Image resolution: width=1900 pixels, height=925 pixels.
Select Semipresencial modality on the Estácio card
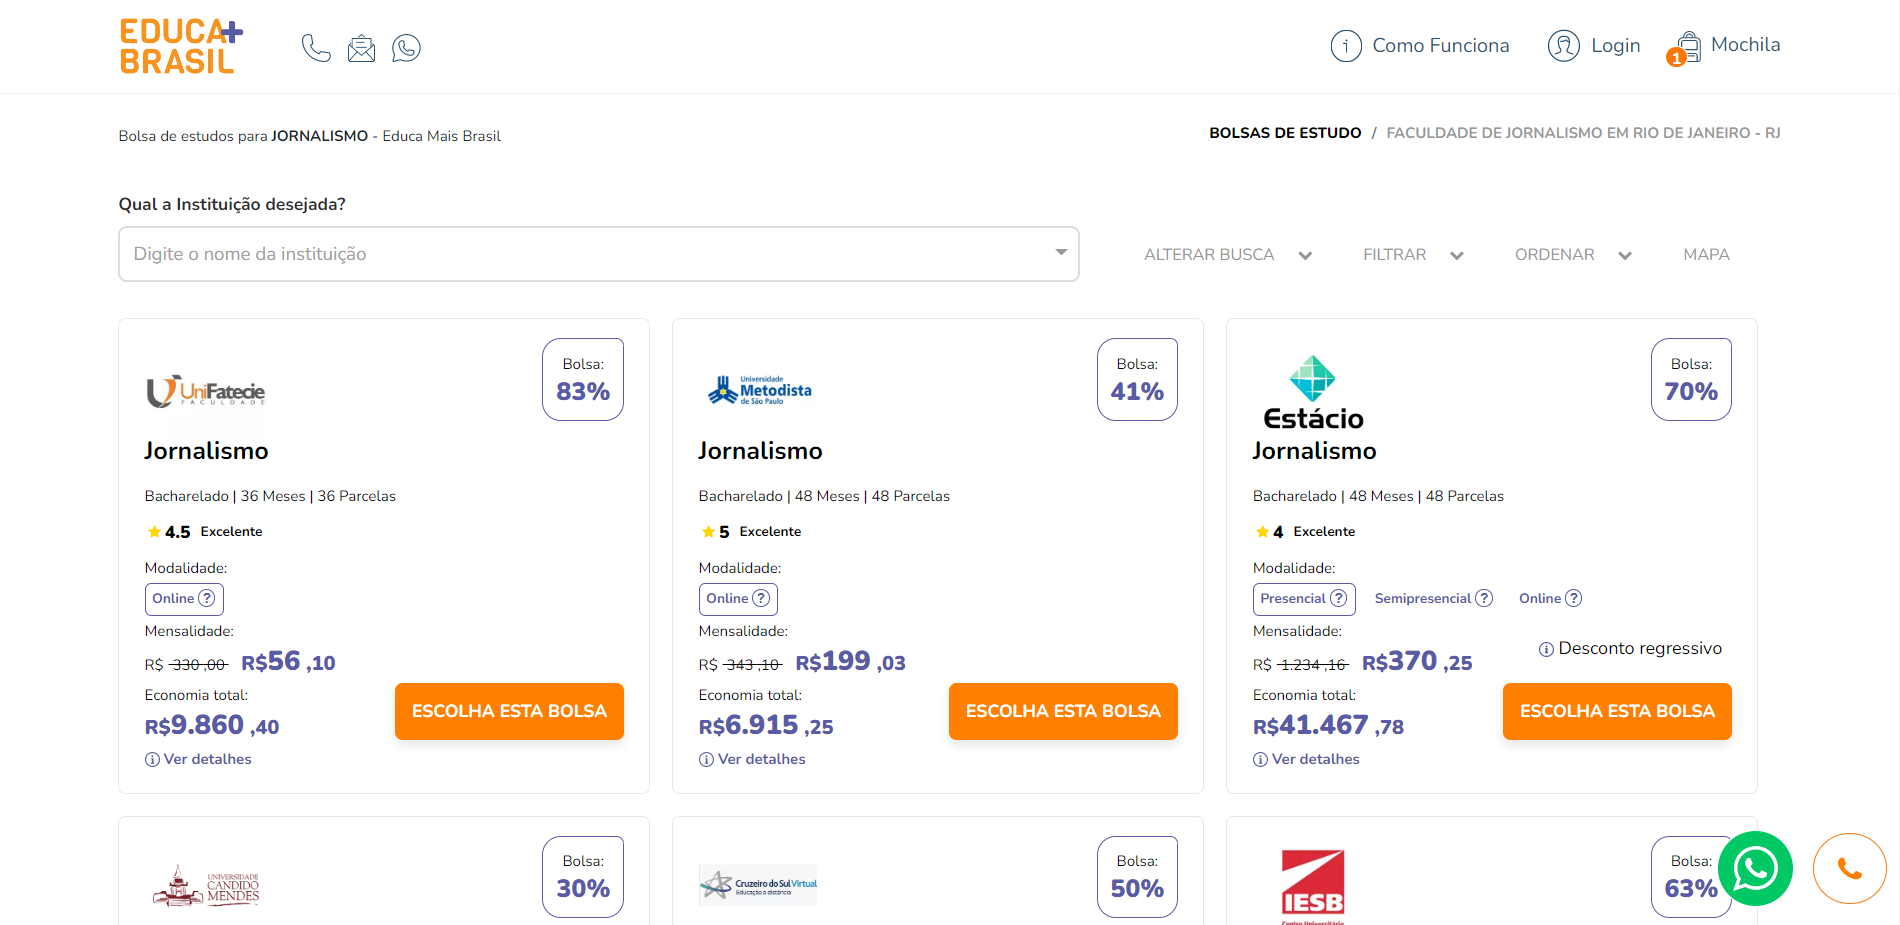(1433, 599)
